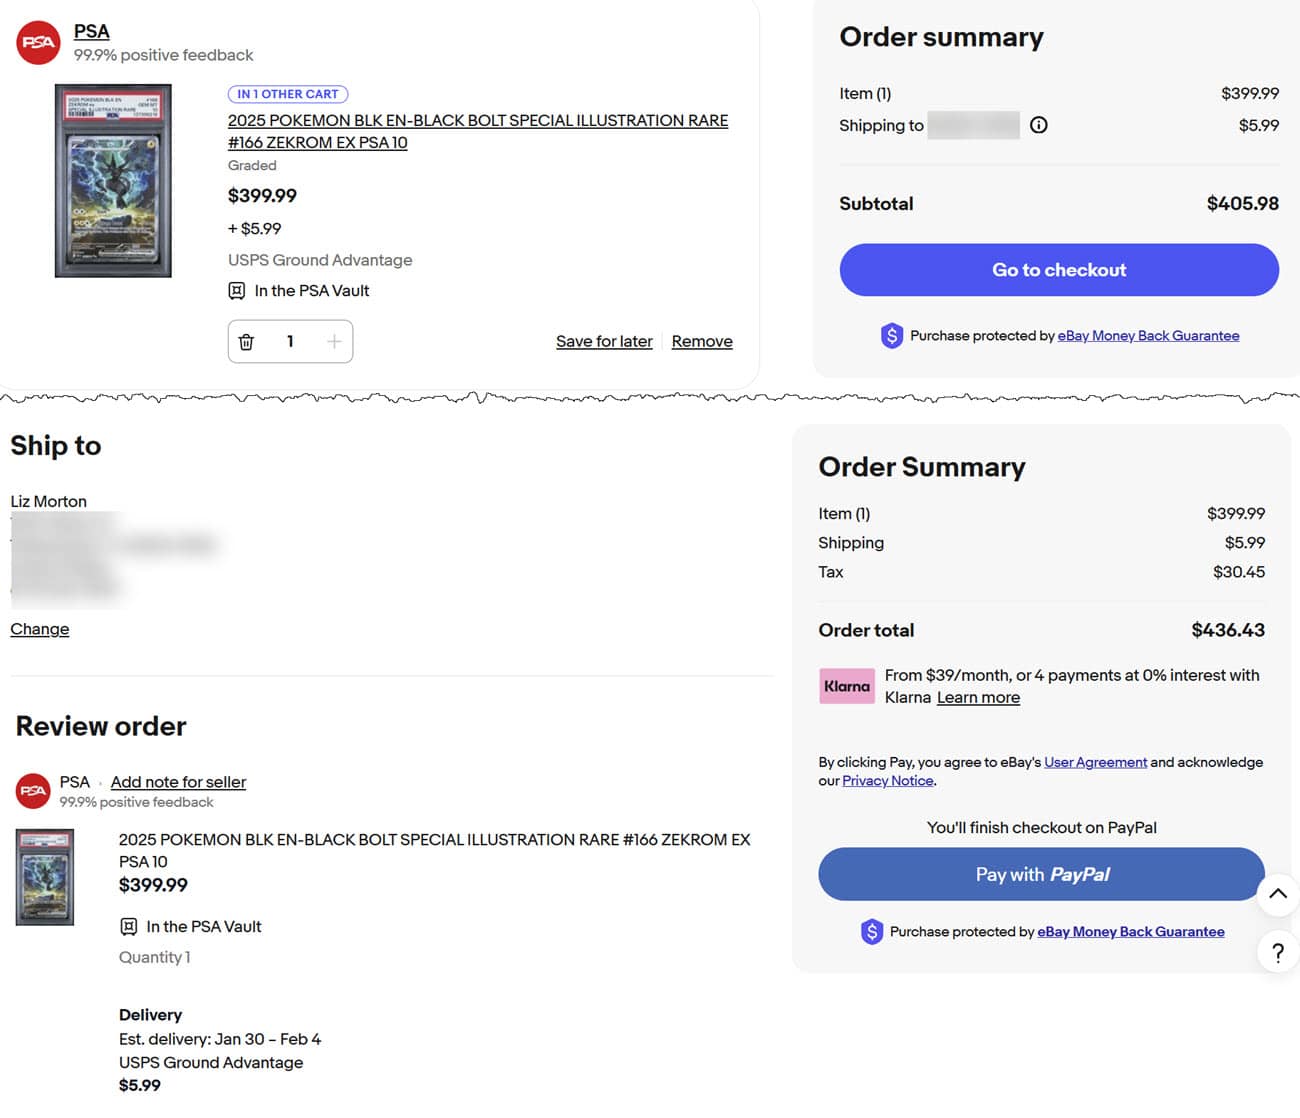Viewport: 1300px width, 1118px height.
Task: Pay with PayPal
Action: [1041, 874]
